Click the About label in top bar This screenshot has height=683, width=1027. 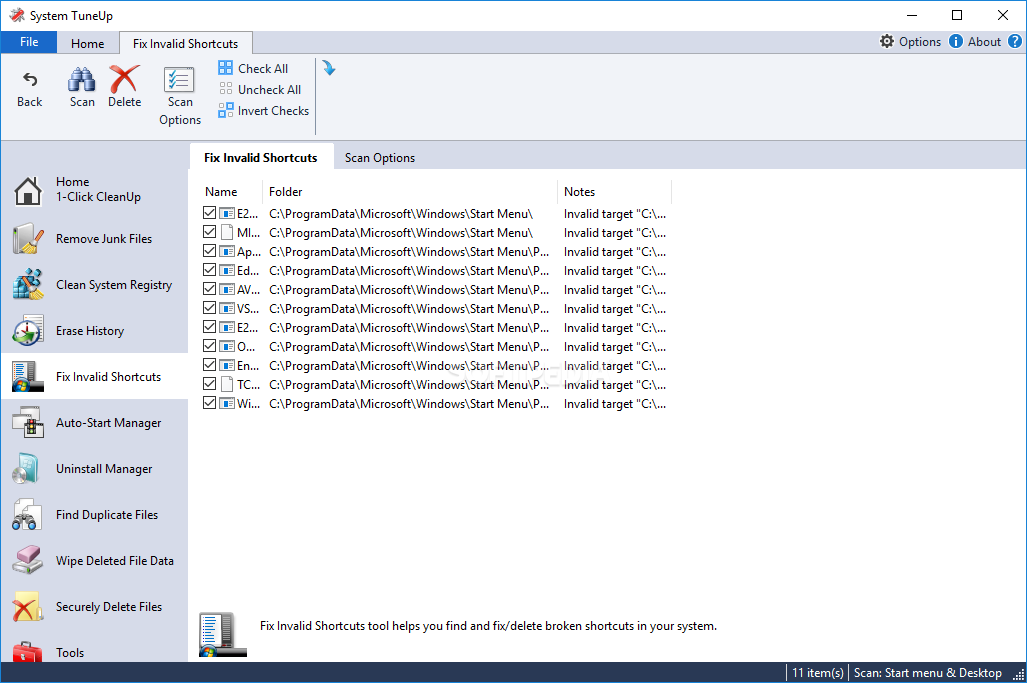984,42
